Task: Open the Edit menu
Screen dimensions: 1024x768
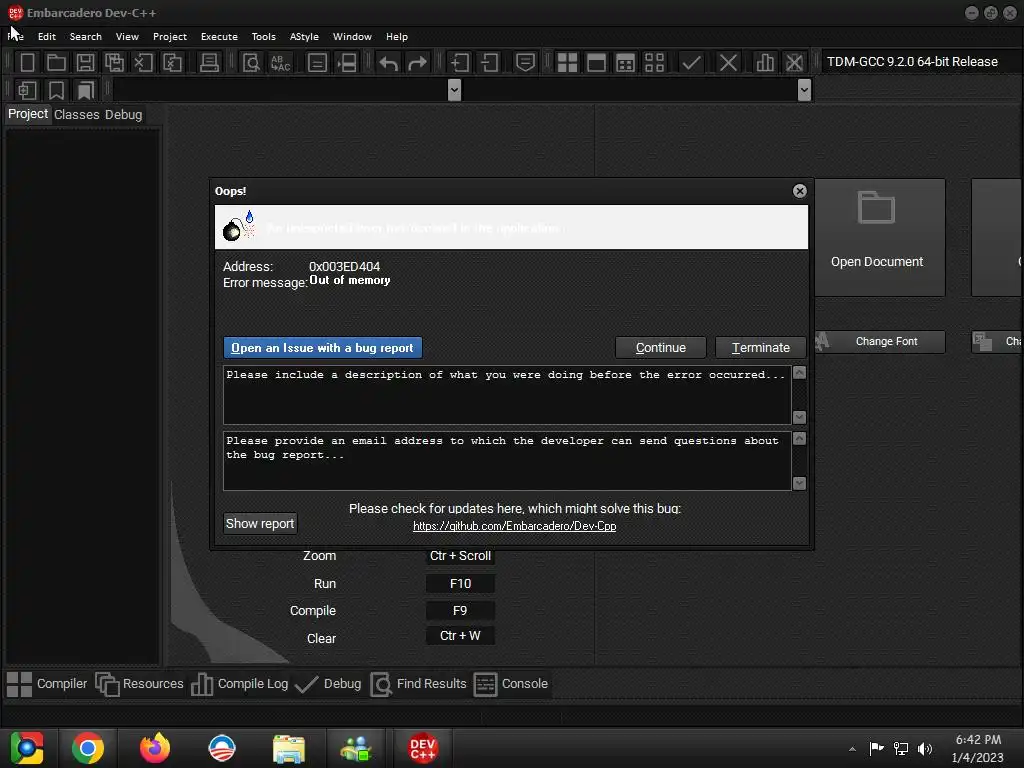Action: (46, 37)
